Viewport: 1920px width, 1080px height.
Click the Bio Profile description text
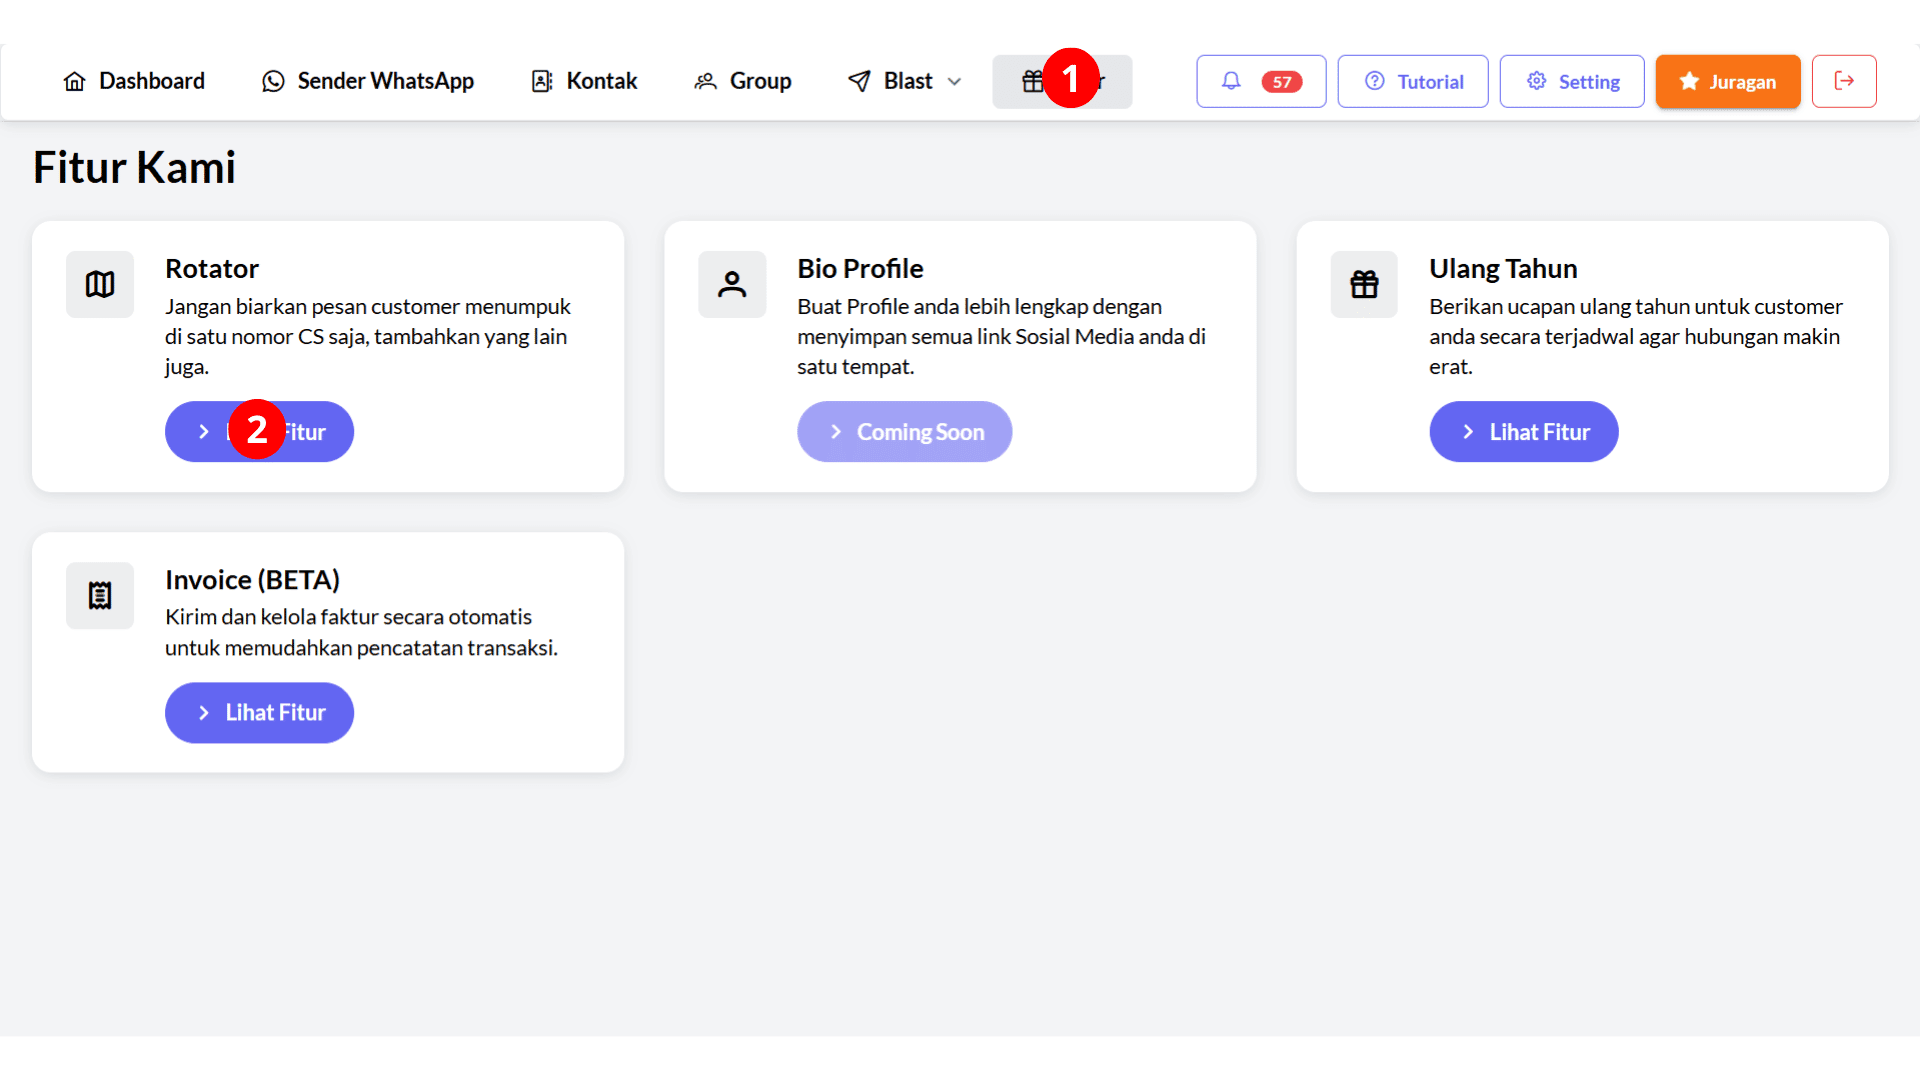1001,336
